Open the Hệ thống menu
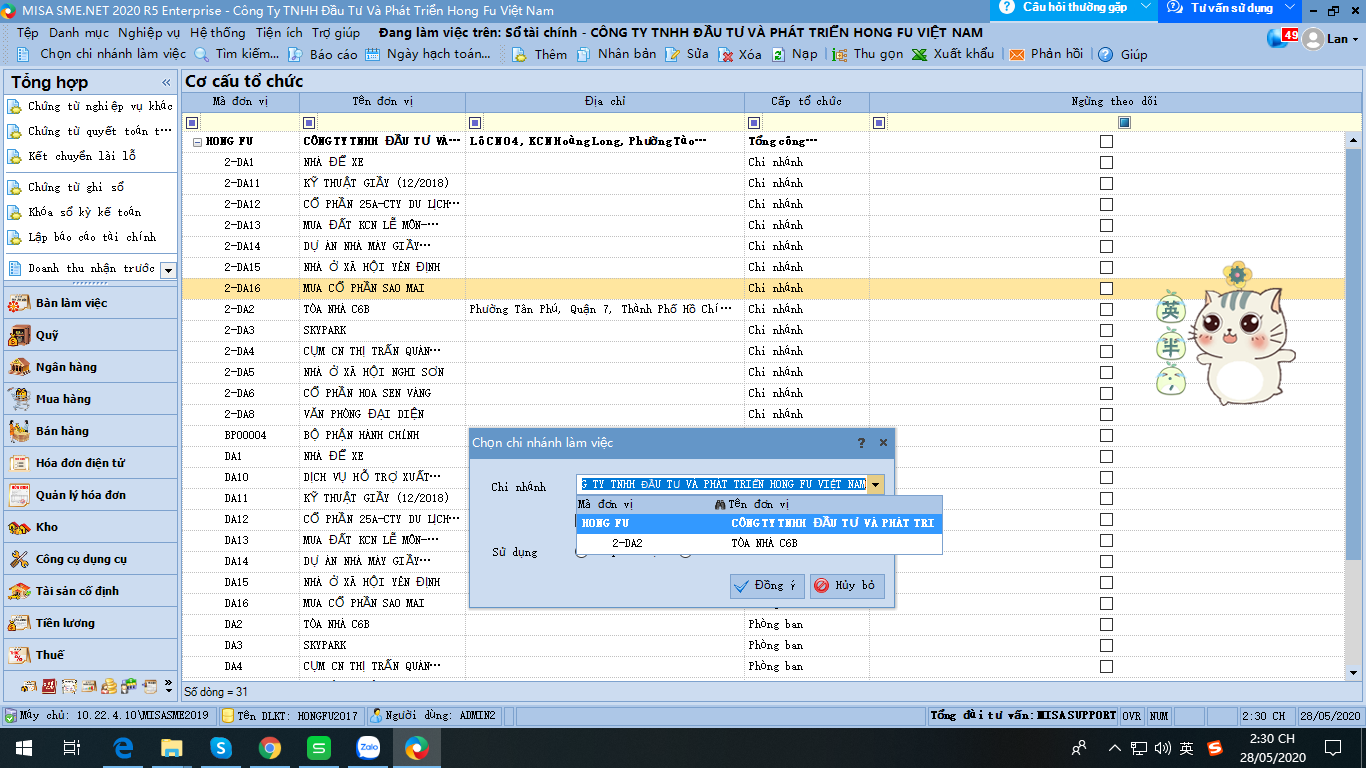Image resolution: width=1366 pixels, height=768 pixels. [217, 33]
